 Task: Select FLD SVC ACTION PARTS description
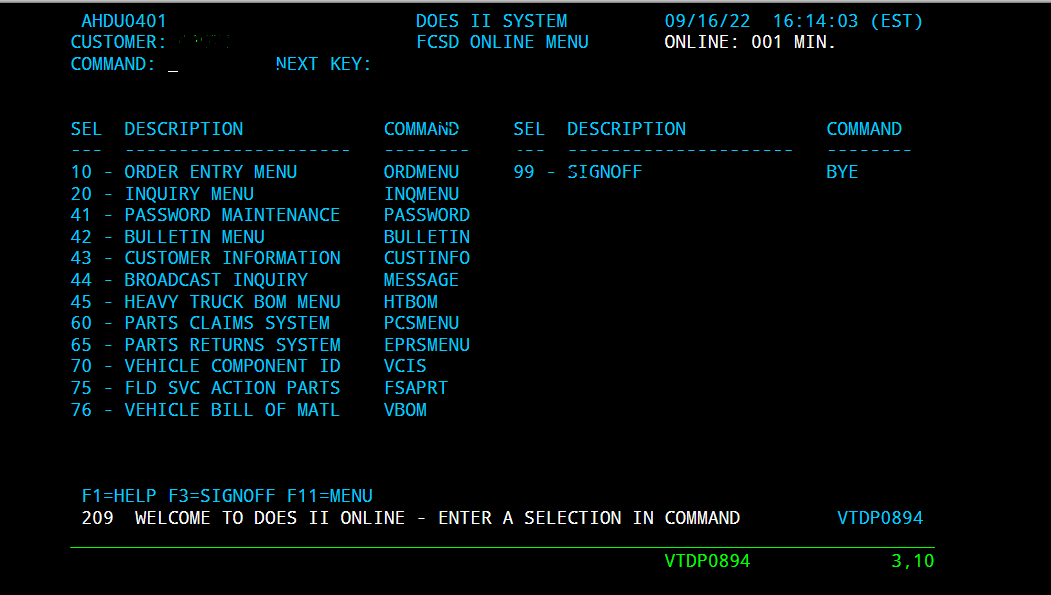coord(232,388)
